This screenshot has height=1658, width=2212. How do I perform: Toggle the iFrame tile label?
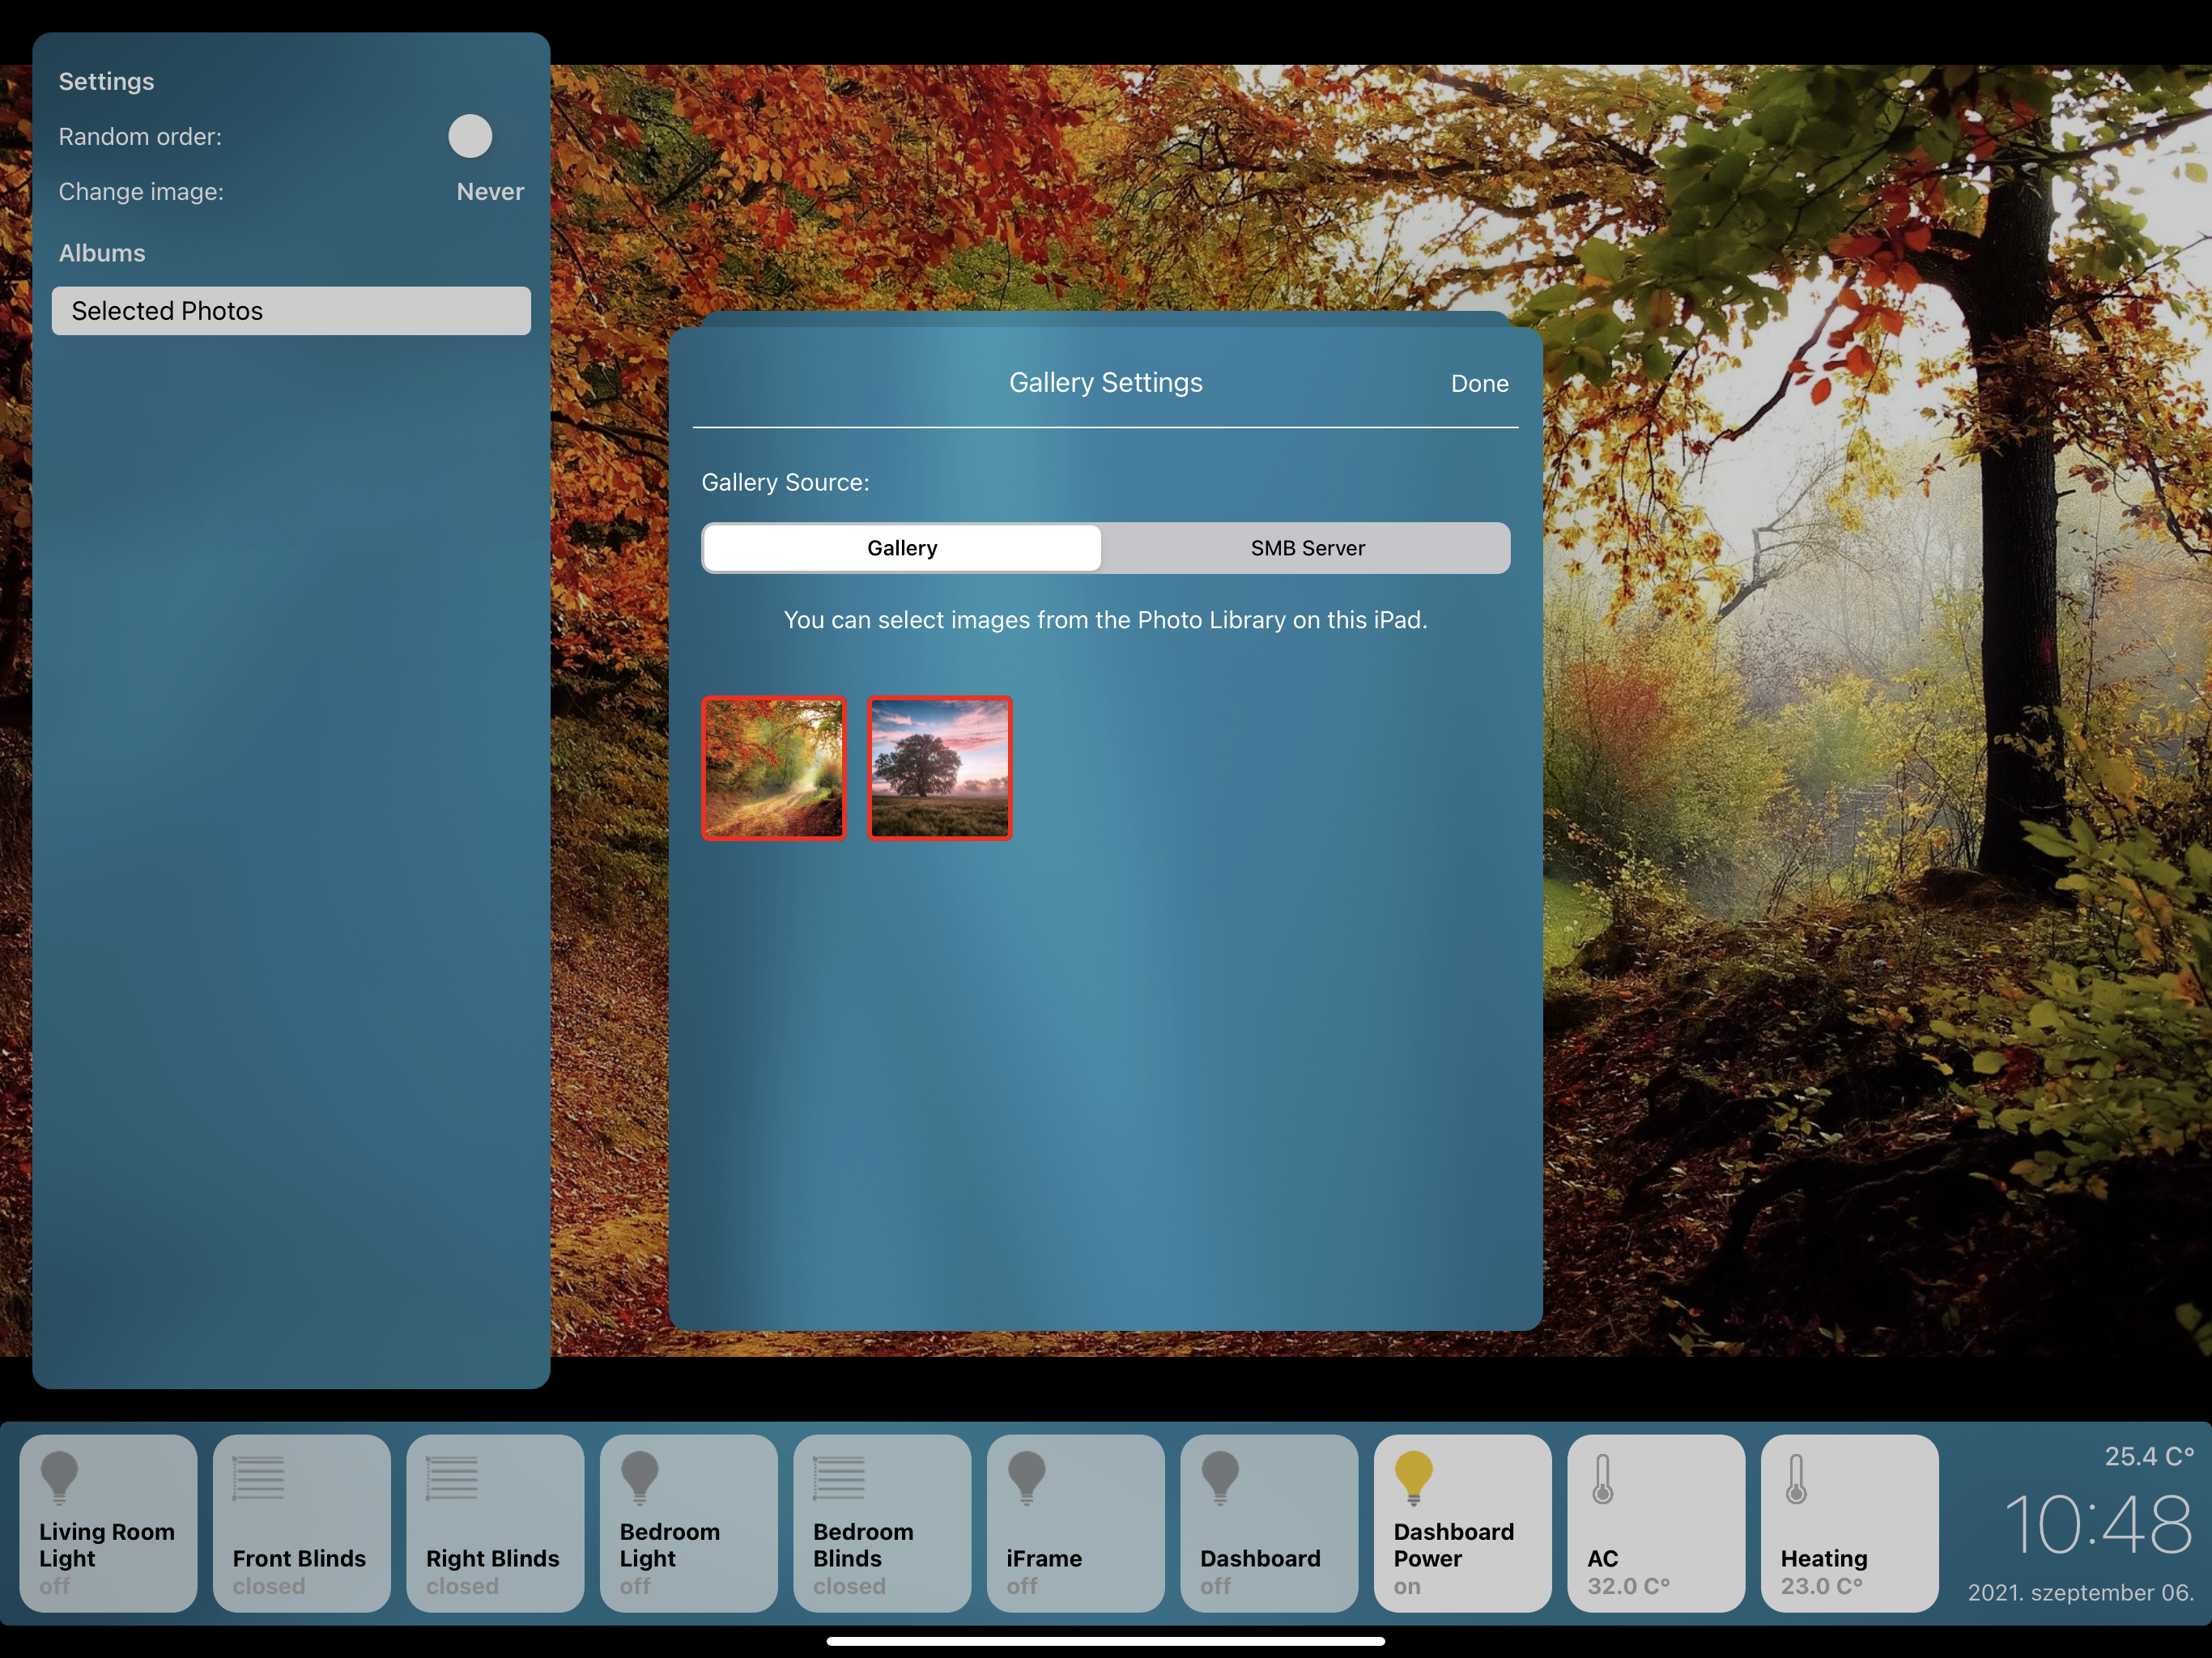1044,1558
